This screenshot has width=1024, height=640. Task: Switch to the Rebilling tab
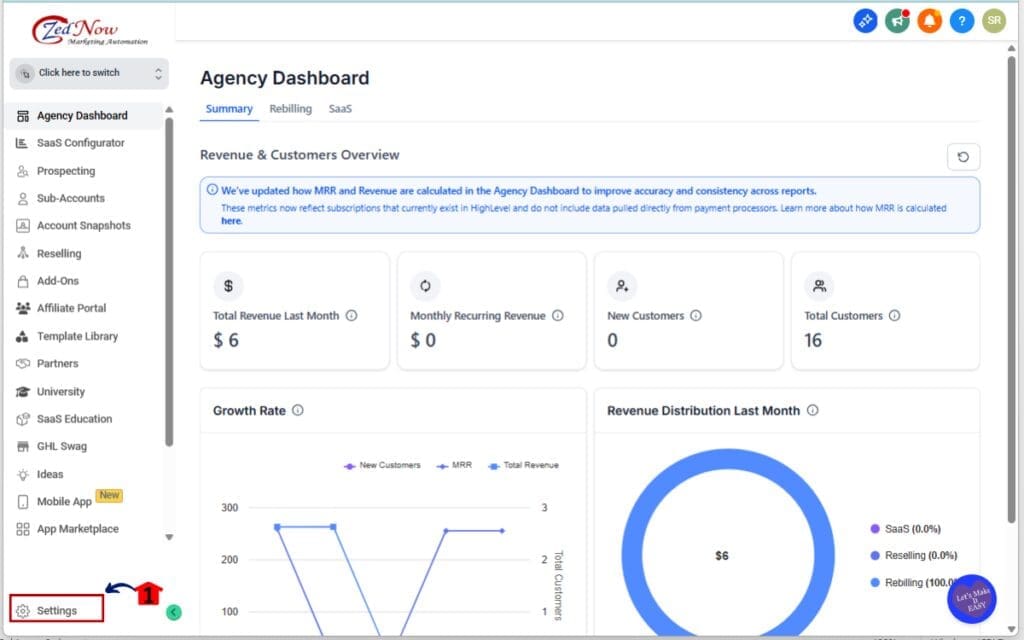pyautogui.click(x=290, y=109)
